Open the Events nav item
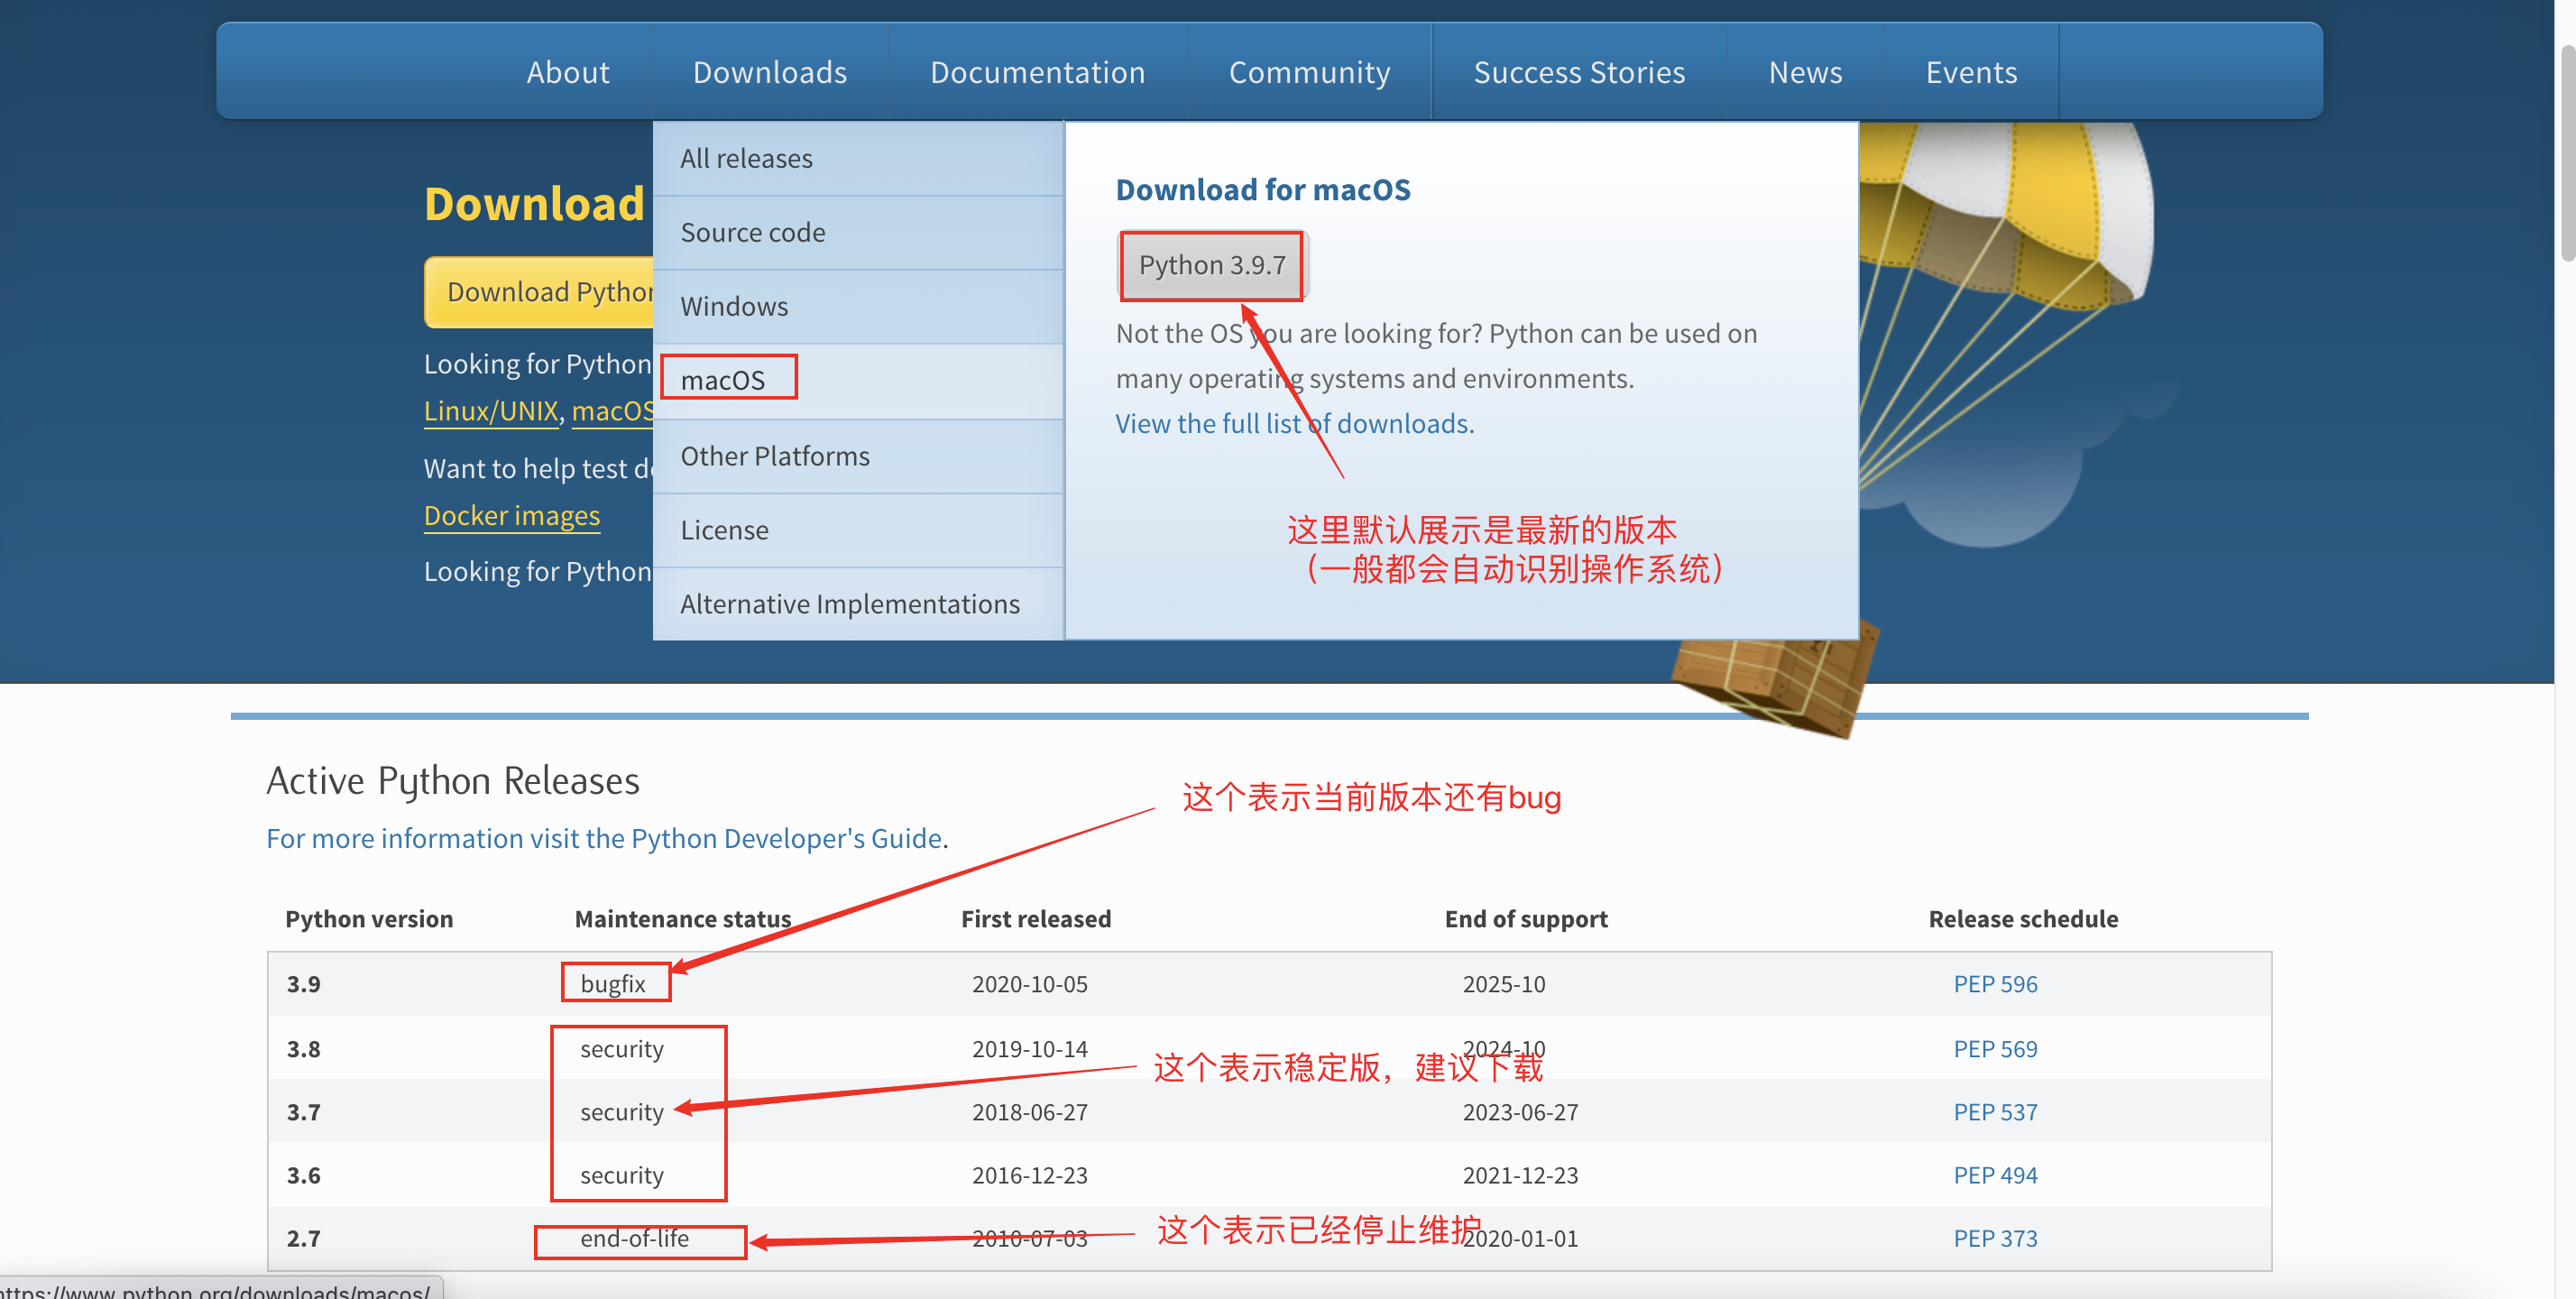2576x1299 pixels. (x=1970, y=72)
